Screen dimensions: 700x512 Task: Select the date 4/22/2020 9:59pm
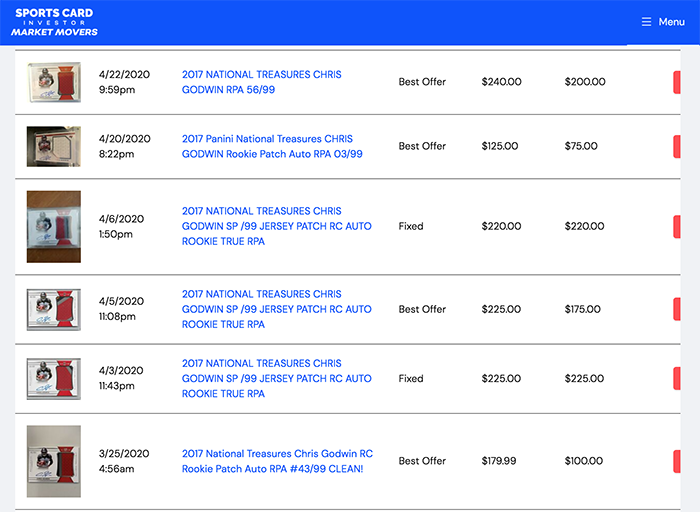pyautogui.click(x=124, y=82)
